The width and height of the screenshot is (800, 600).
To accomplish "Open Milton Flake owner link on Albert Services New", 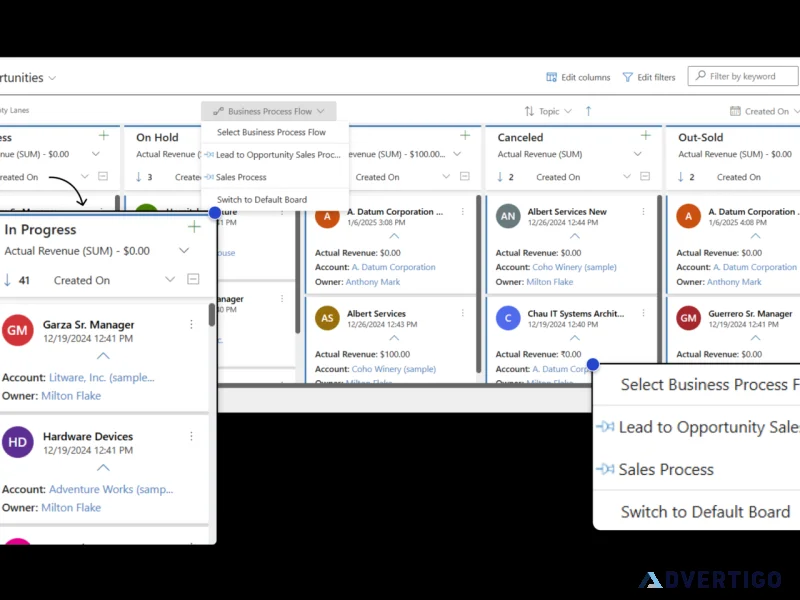I will [549, 282].
